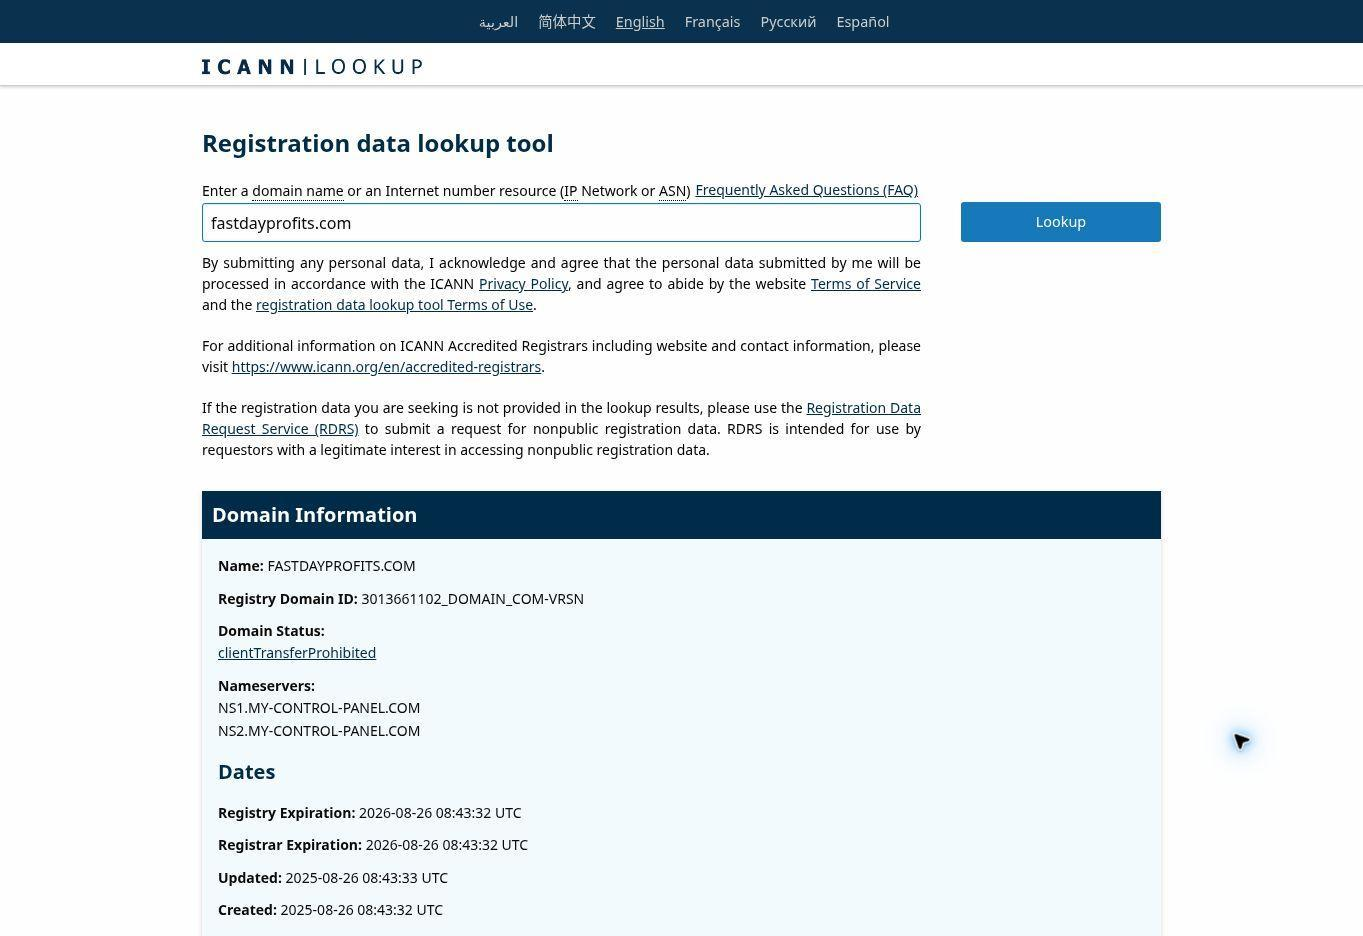The width and height of the screenshot is (1363, 936).
Task: Select English language option
Action: point(640,22)
